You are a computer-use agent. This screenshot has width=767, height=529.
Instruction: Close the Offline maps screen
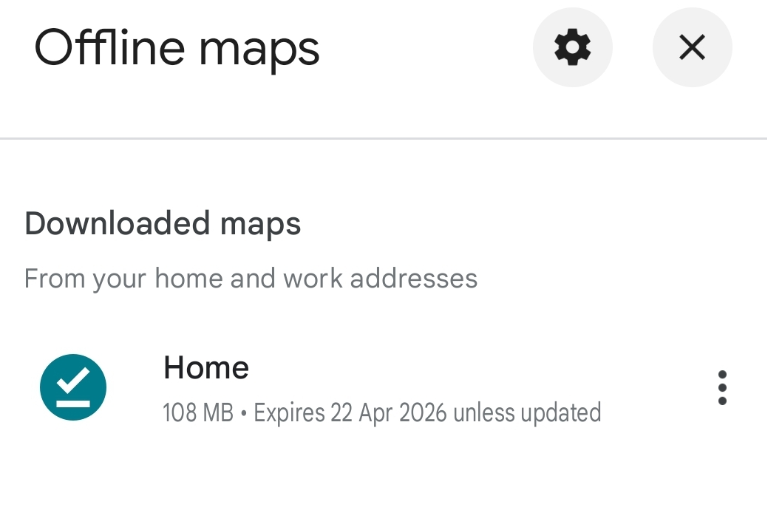coord(692,47)
